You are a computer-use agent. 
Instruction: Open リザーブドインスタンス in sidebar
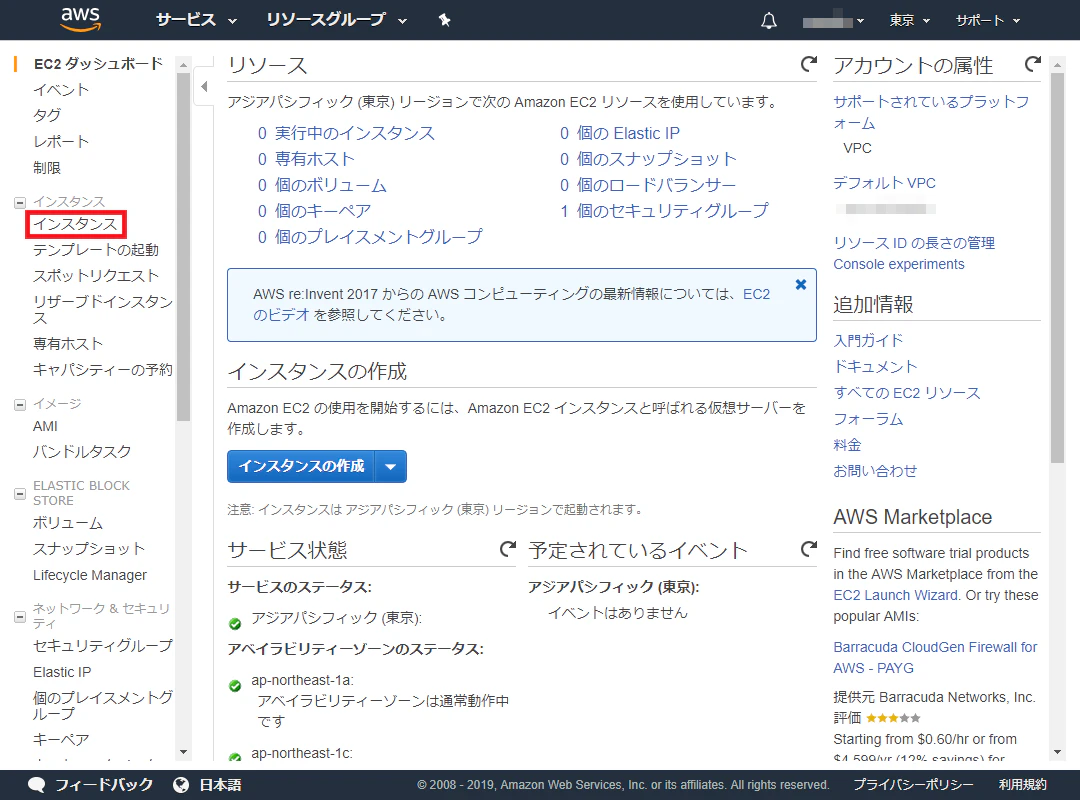click(103, 309)
